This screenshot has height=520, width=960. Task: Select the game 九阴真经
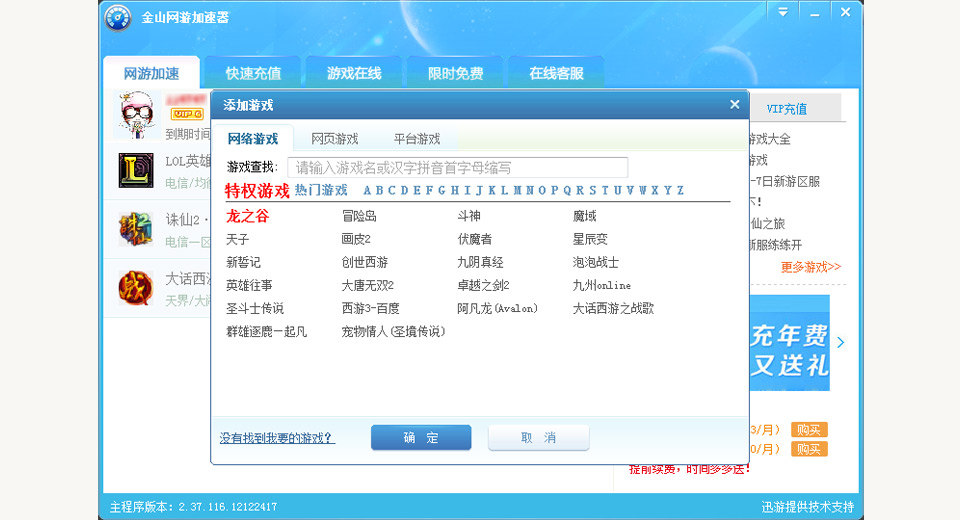[x=480, y=263]
